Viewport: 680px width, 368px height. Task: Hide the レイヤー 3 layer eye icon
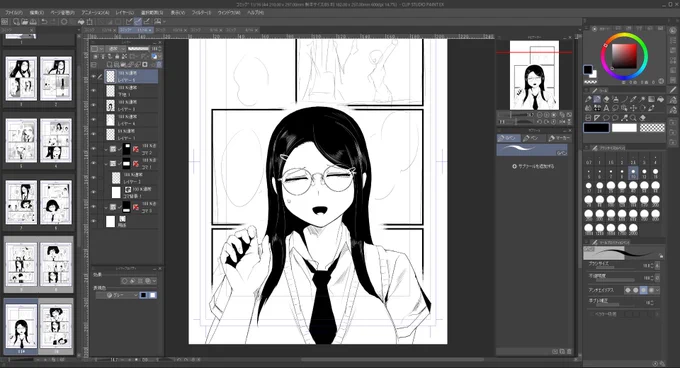[94, 105]
